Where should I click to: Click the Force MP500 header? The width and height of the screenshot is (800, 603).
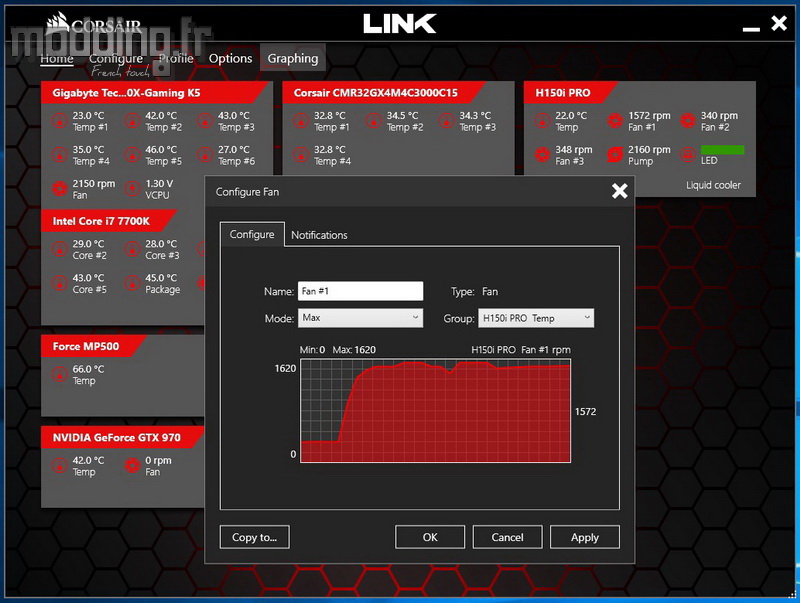point(93,346)
